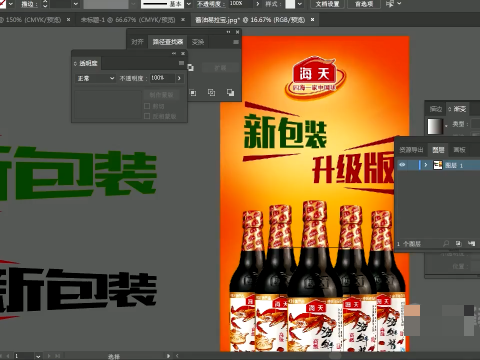Click the Pathfinder crop icon
480x360 pixels.
[193, 92]
